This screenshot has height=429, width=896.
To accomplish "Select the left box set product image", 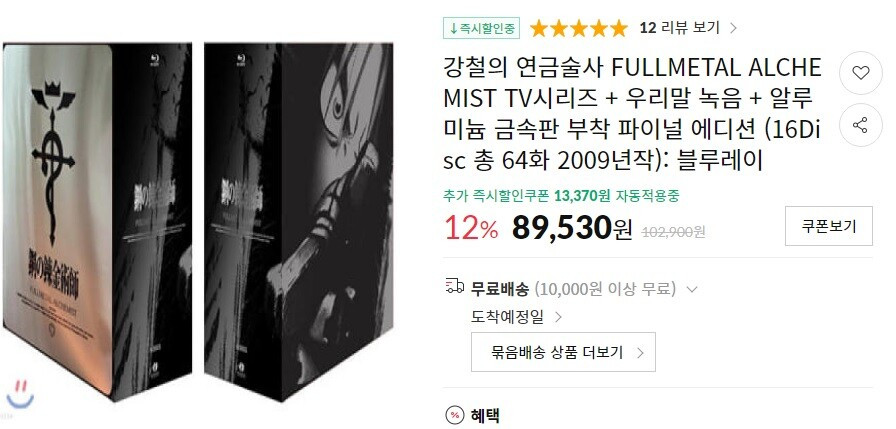I will [x=97, y=221].
